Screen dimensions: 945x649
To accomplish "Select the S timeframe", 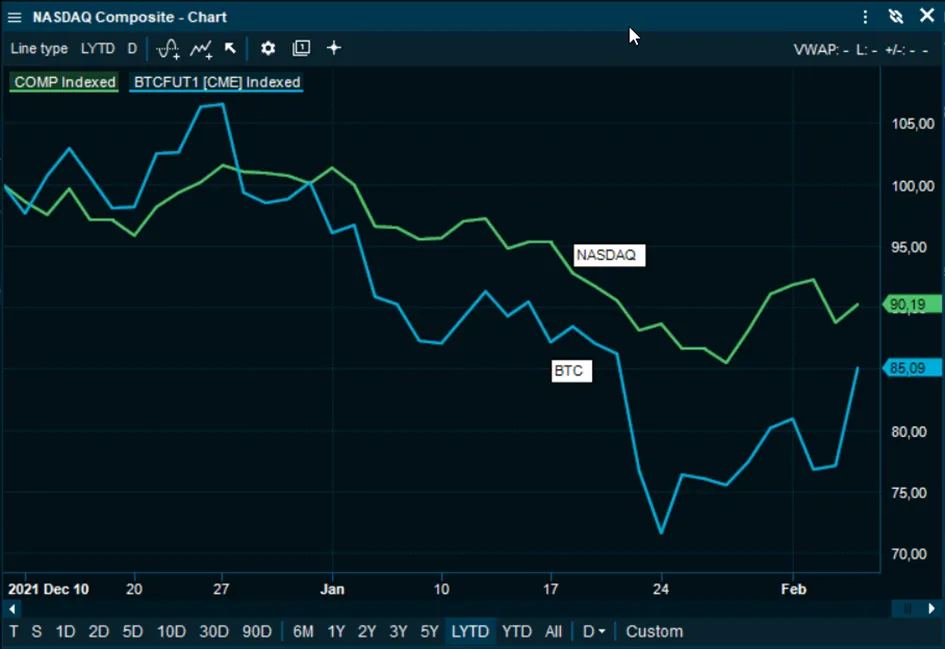I will pos(37,632).
